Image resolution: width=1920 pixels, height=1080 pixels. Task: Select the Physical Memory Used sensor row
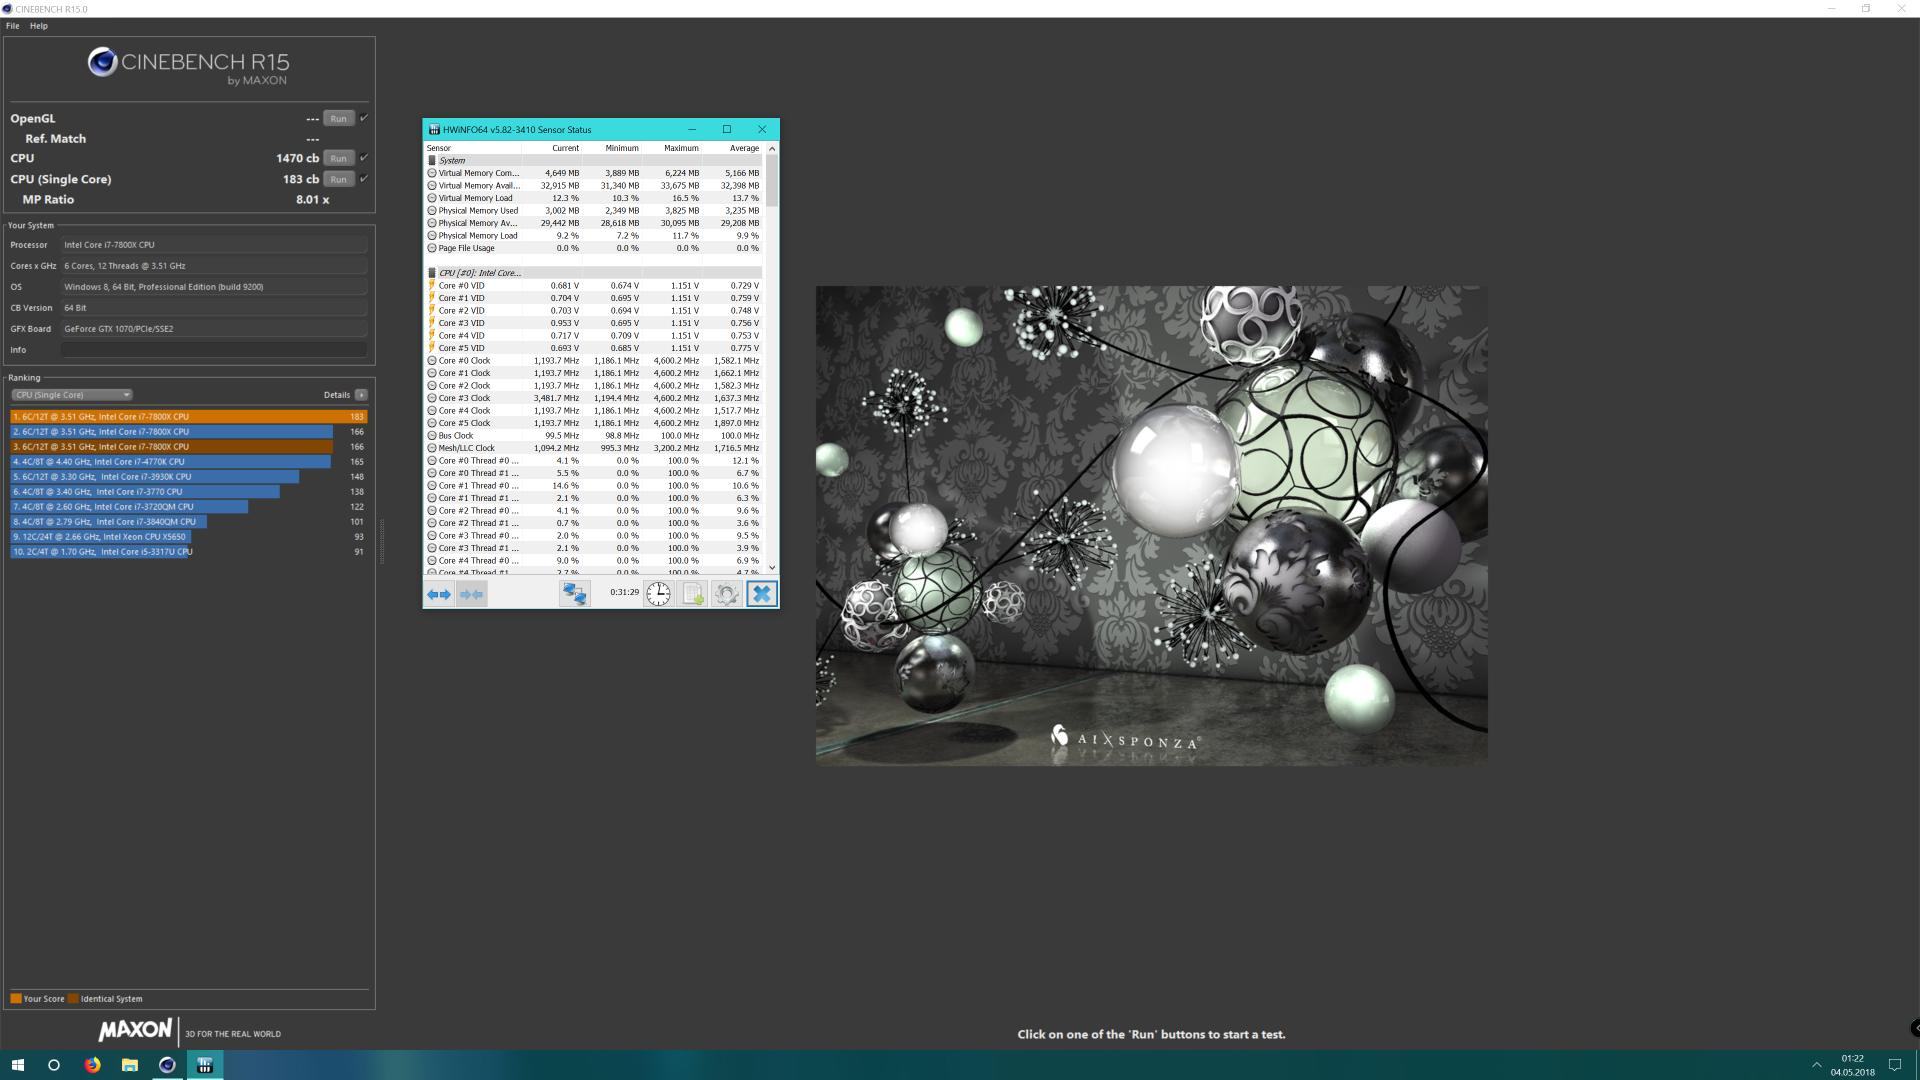(x=594, y=211)
